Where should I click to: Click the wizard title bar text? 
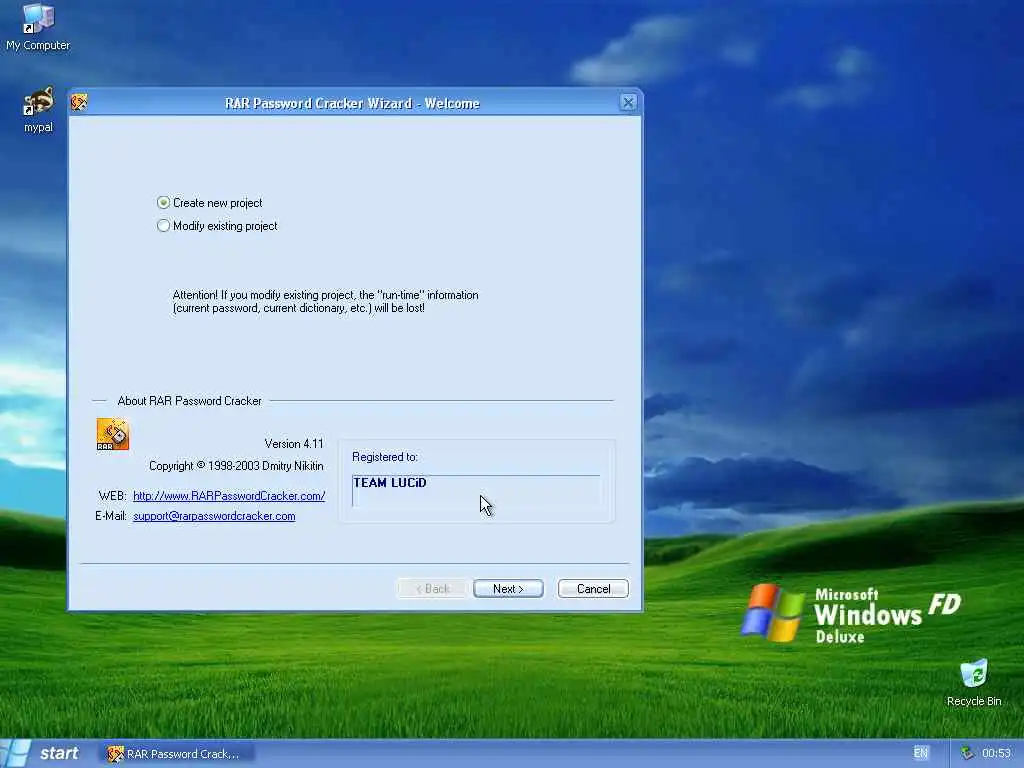coord(352,103)
